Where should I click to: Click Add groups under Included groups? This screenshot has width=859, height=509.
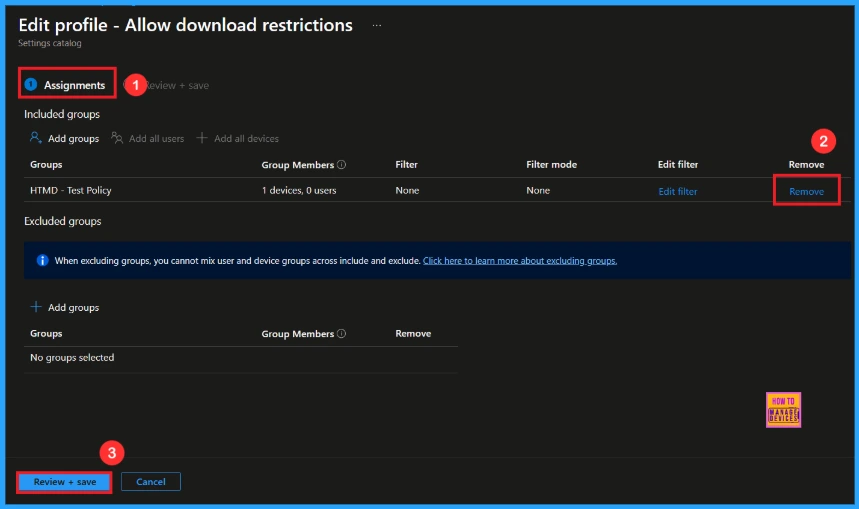point(73,139)
